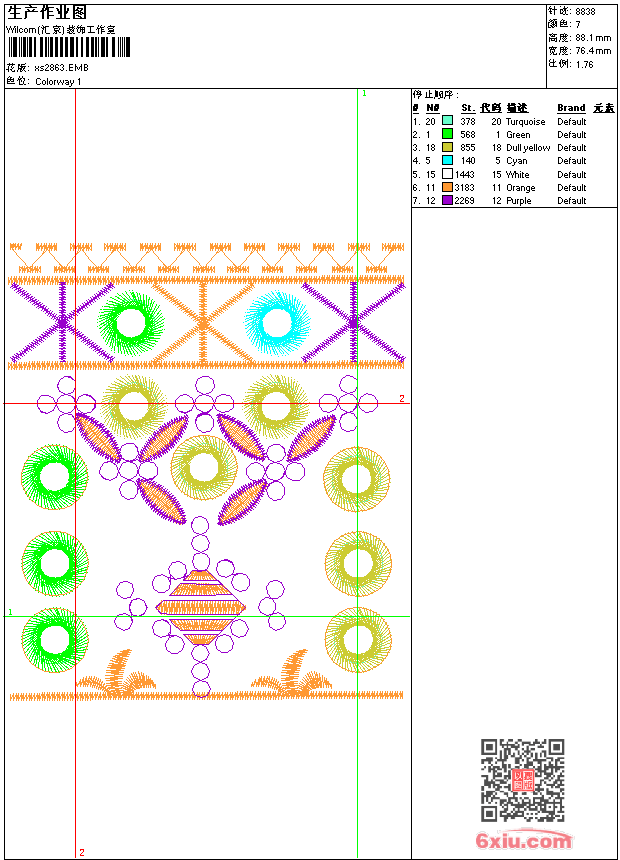Image resolution: width=620 pixels, height=860 pixels.
Task: Click stitch count 1443 in White row
Action: (465, 174)
